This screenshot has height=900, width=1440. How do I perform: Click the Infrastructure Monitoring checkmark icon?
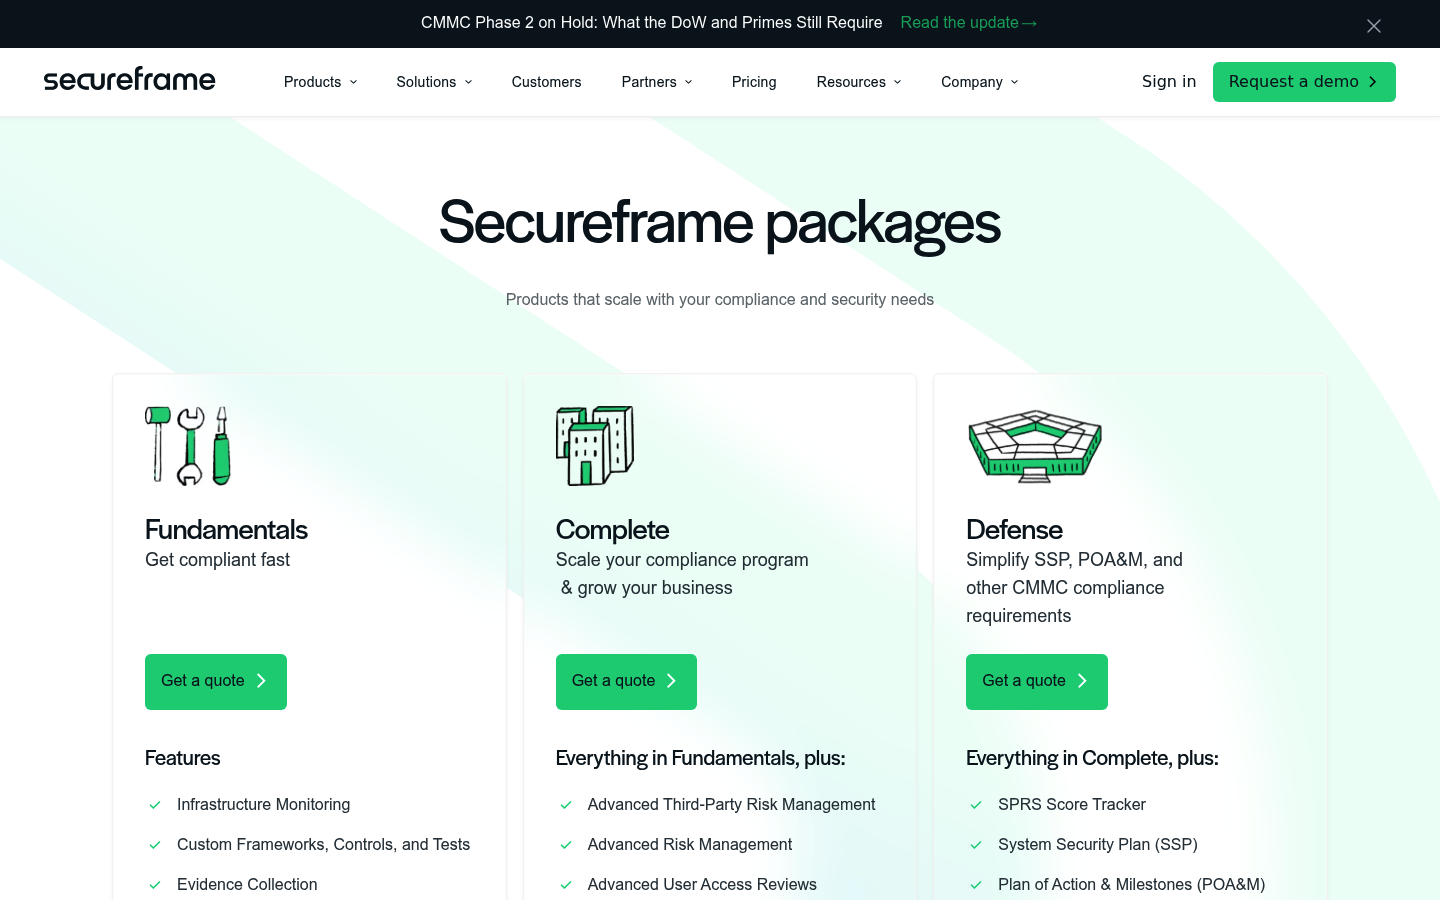pos(155,805)
